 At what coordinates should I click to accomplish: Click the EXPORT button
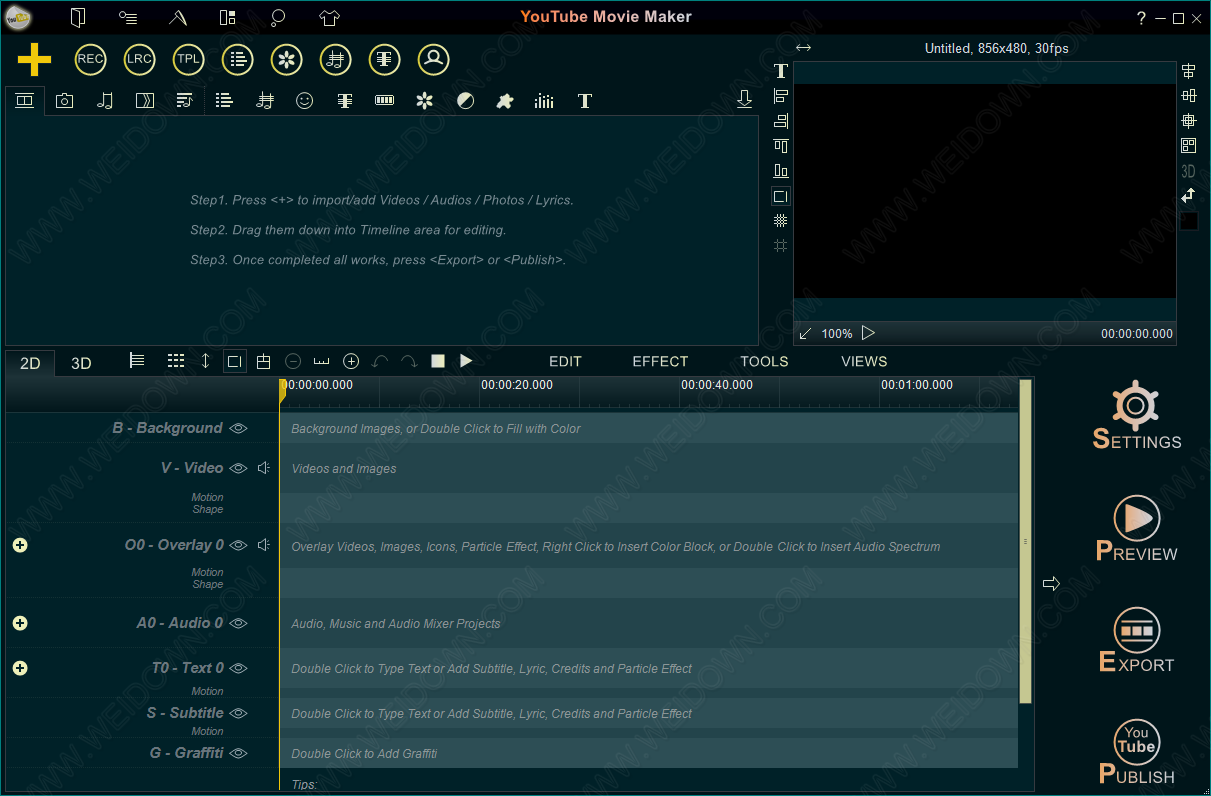pyautogui.click(x=1137, y=640)
